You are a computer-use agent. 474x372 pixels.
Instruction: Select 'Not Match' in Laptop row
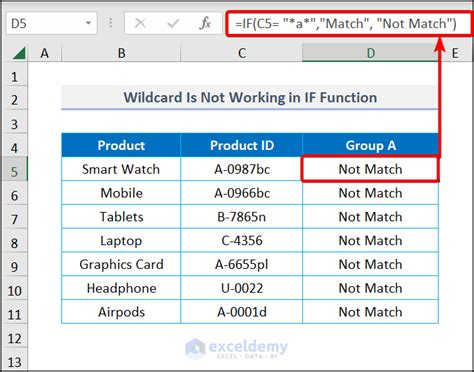[370, 240]
